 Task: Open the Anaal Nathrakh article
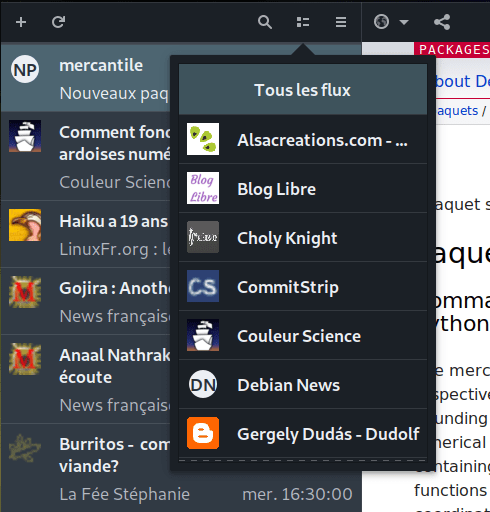click(x=86, y=379)
